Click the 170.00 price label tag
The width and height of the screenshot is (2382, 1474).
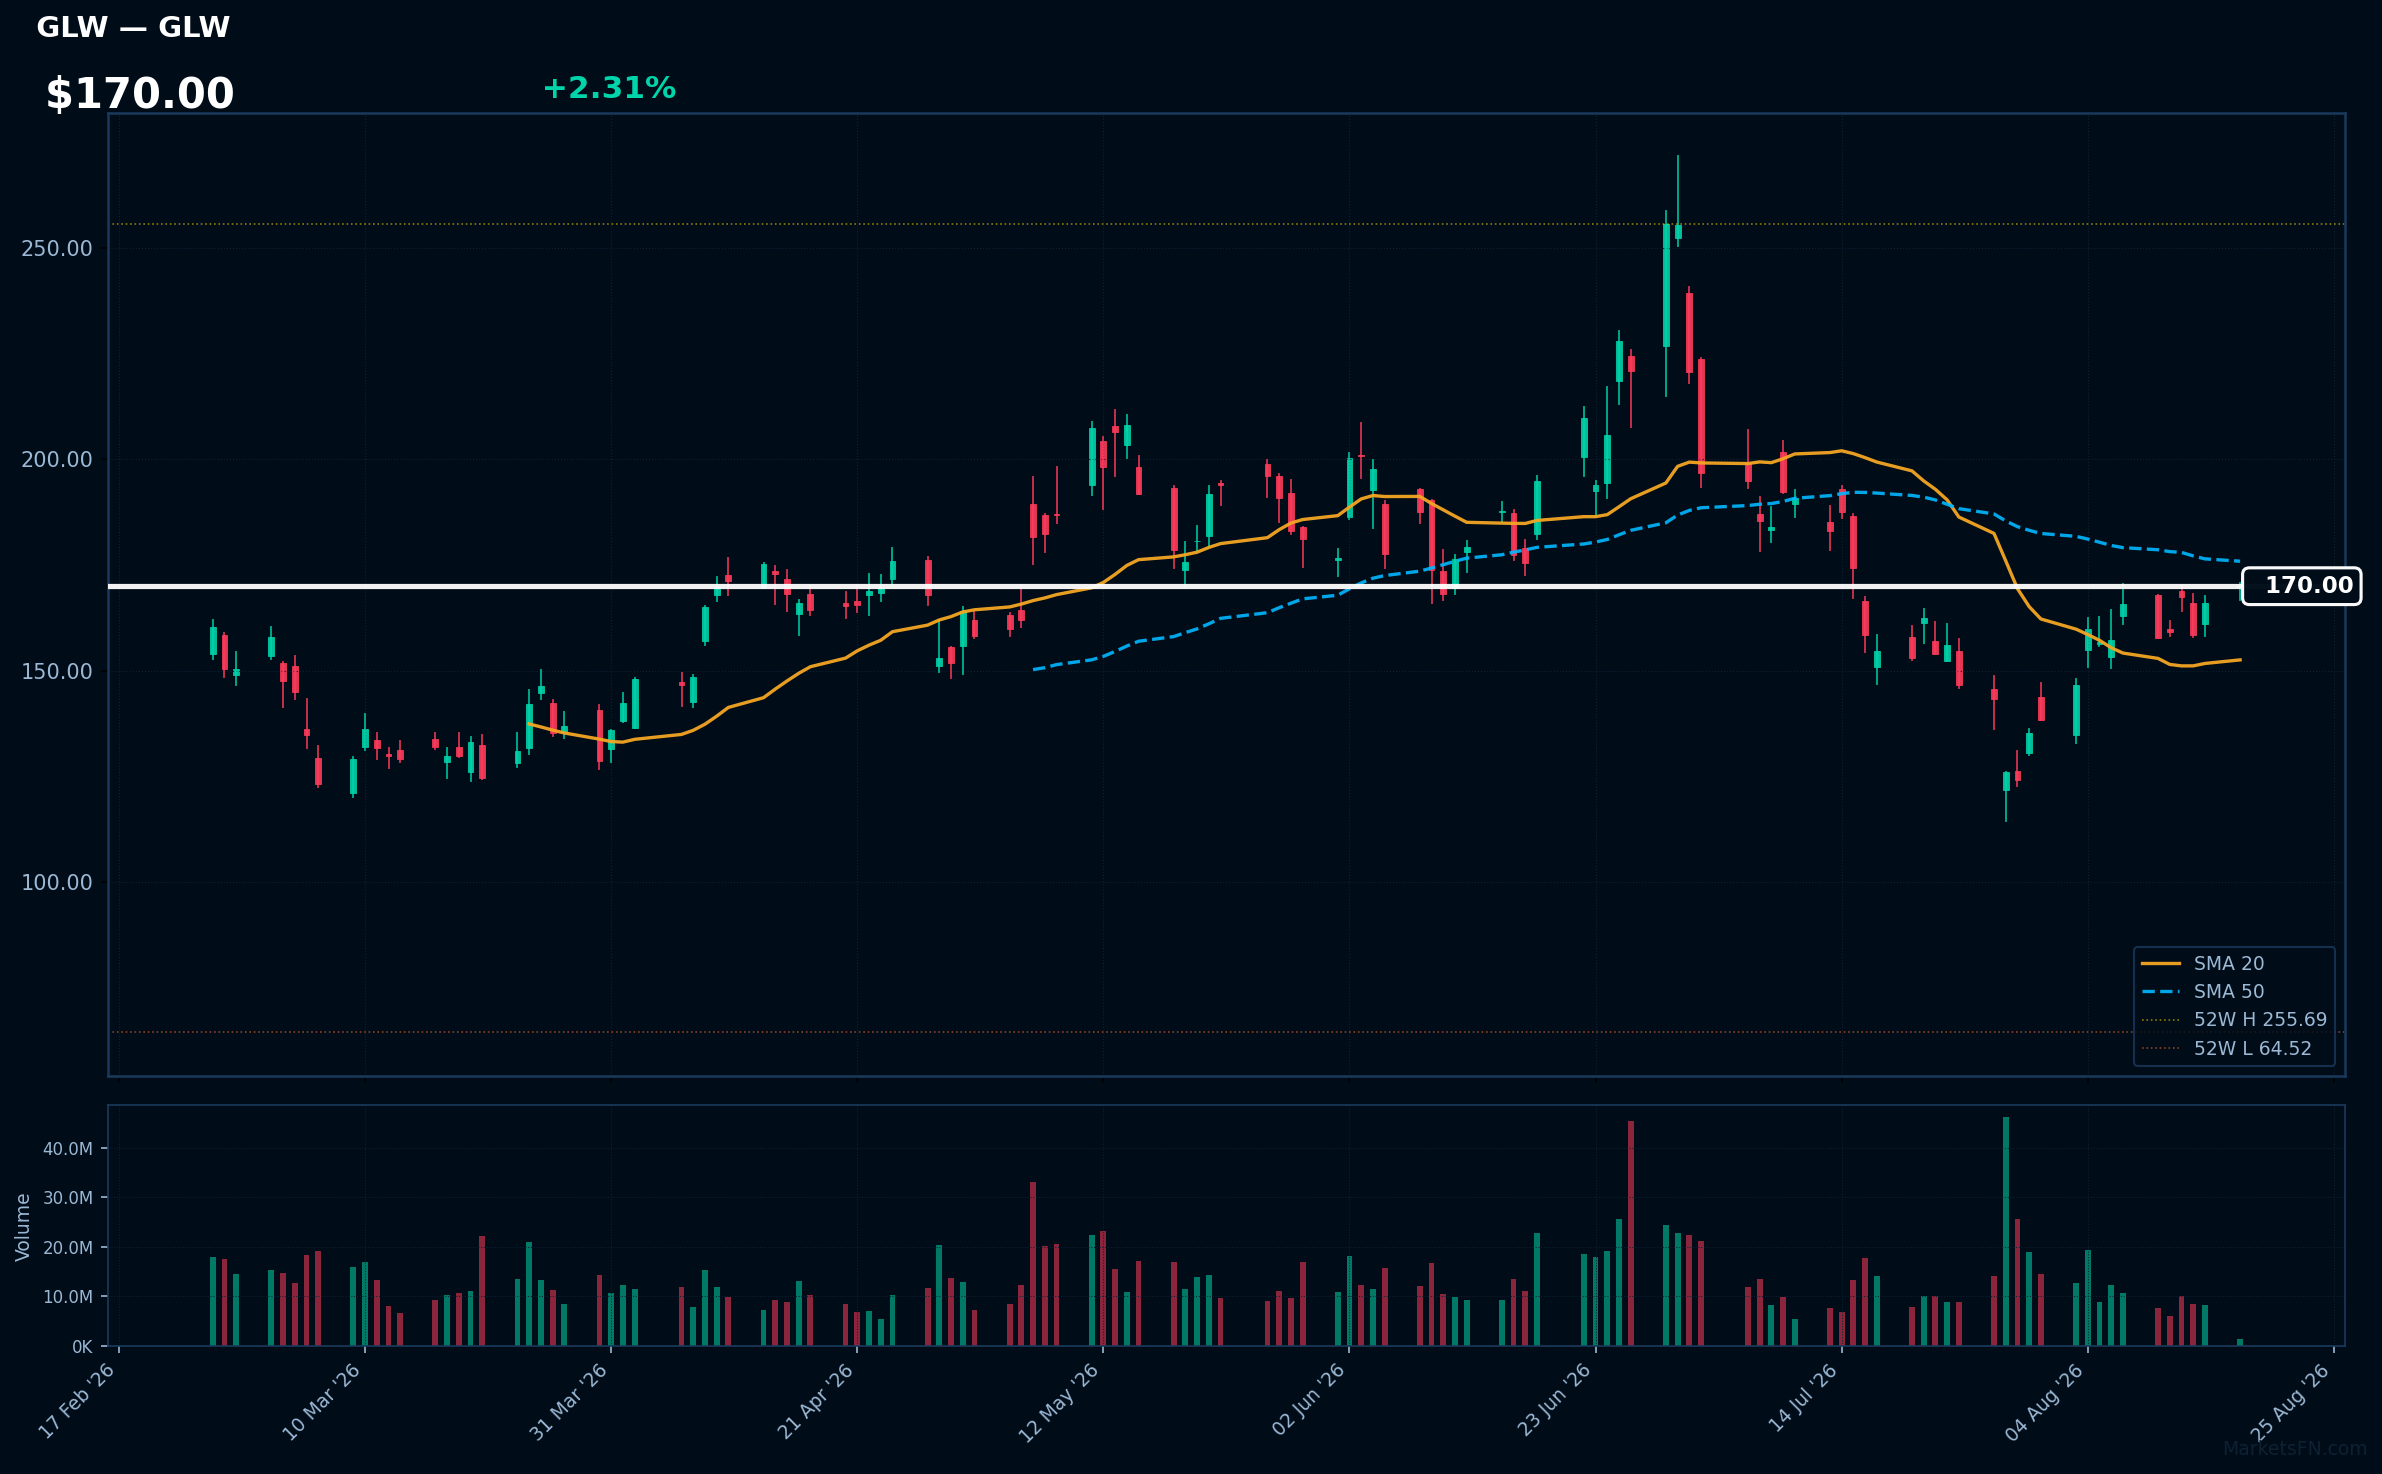[x=2301, y=586]
